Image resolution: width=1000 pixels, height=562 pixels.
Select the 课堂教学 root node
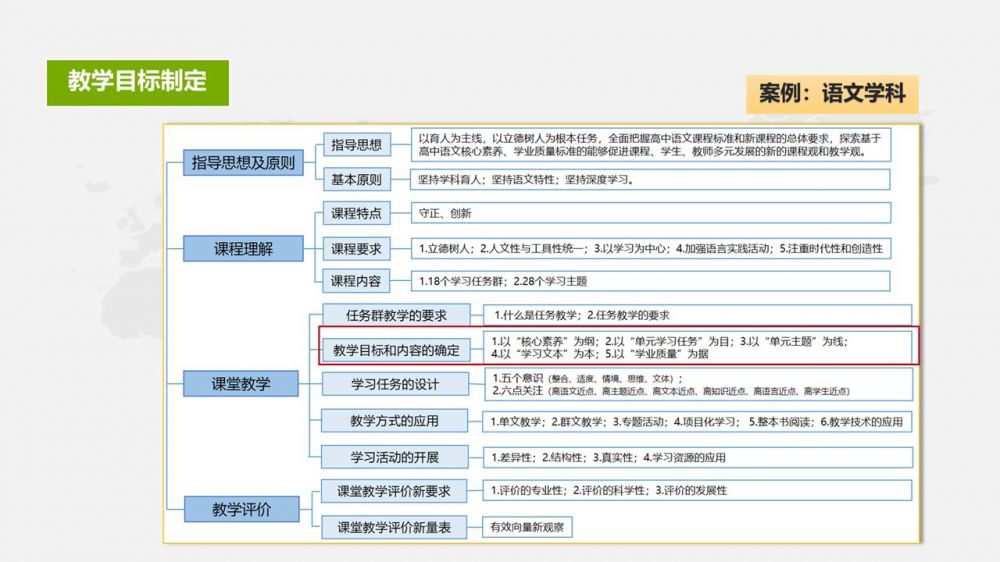[240, 383]
